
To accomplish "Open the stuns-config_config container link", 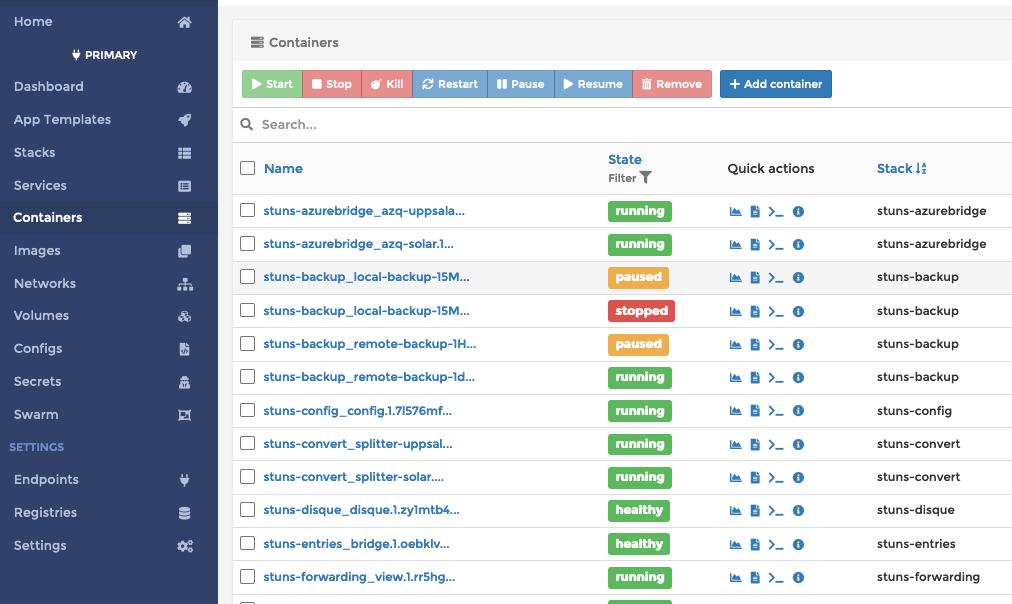I will coord(358,411).
